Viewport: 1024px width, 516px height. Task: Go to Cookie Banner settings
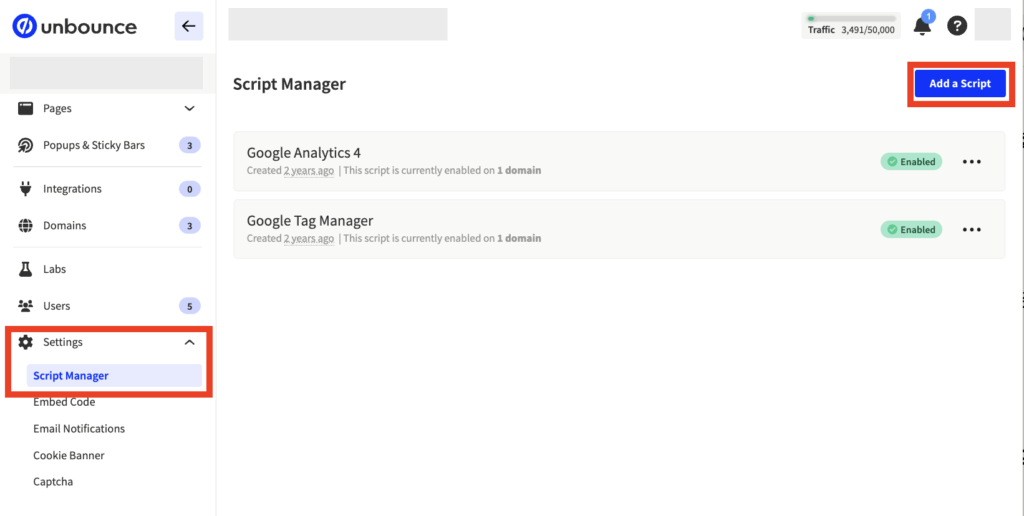[x=69, y=455]
